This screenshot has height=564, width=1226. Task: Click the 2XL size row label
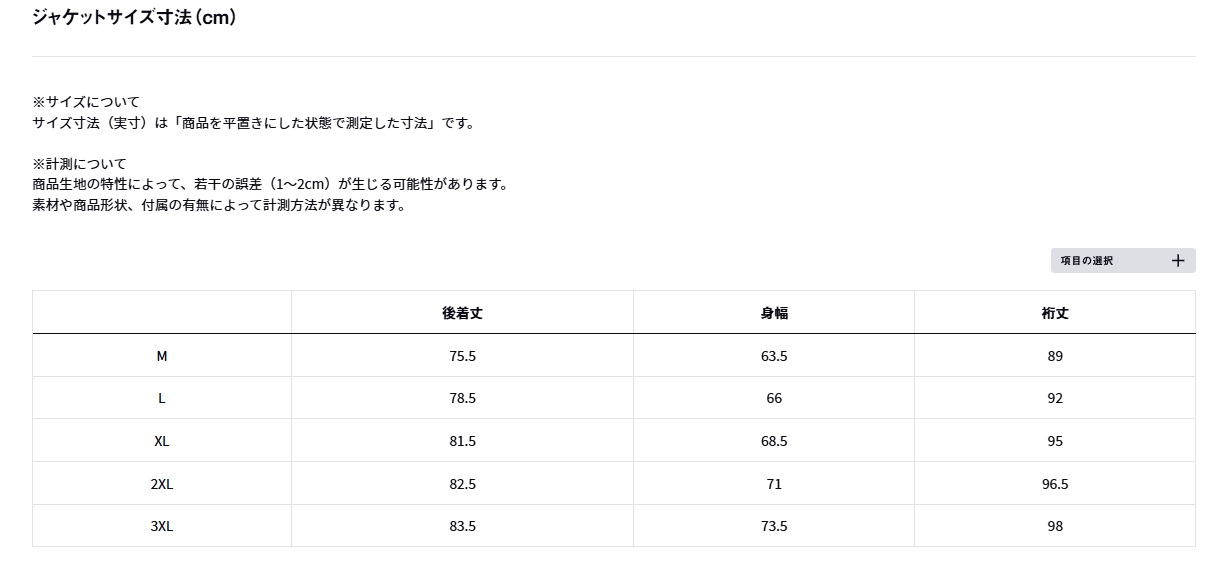pyautogui.click(x=162, y=484)
